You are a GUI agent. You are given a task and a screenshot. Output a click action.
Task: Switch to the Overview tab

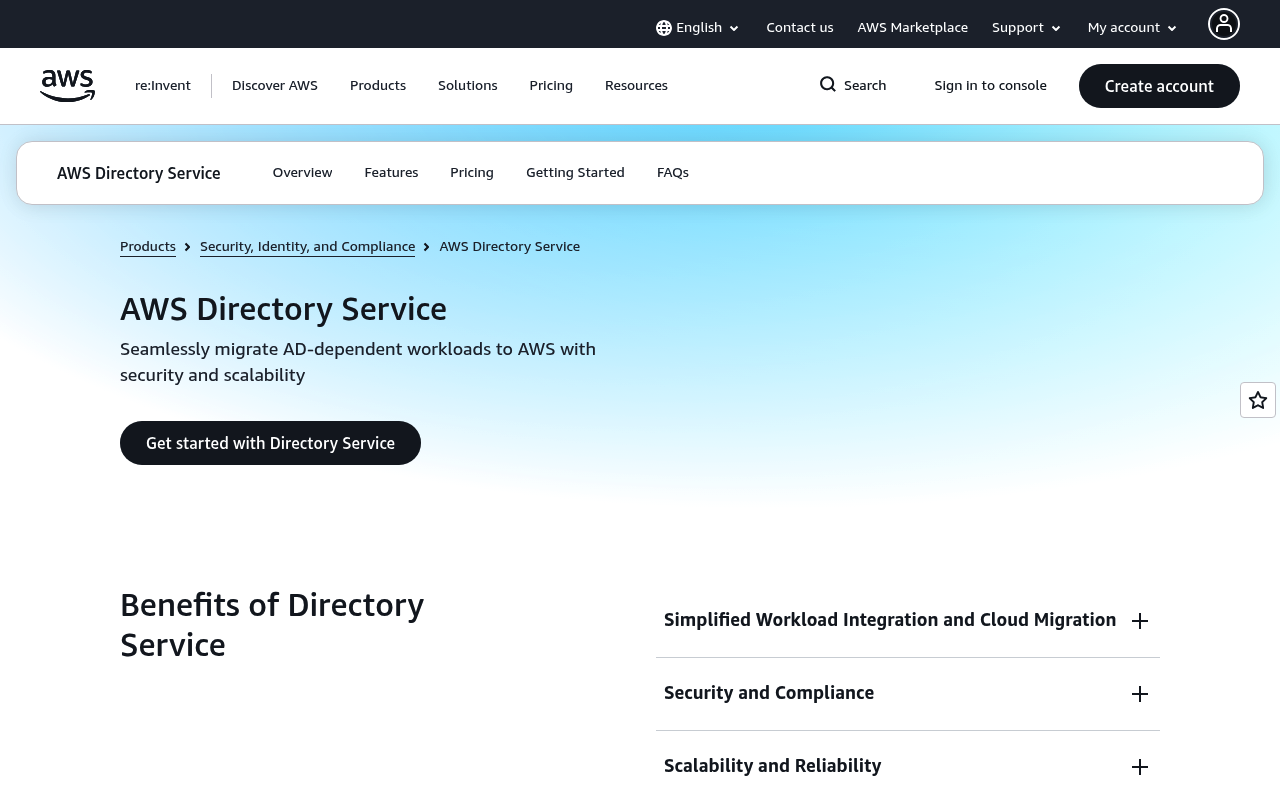(303, 173)
